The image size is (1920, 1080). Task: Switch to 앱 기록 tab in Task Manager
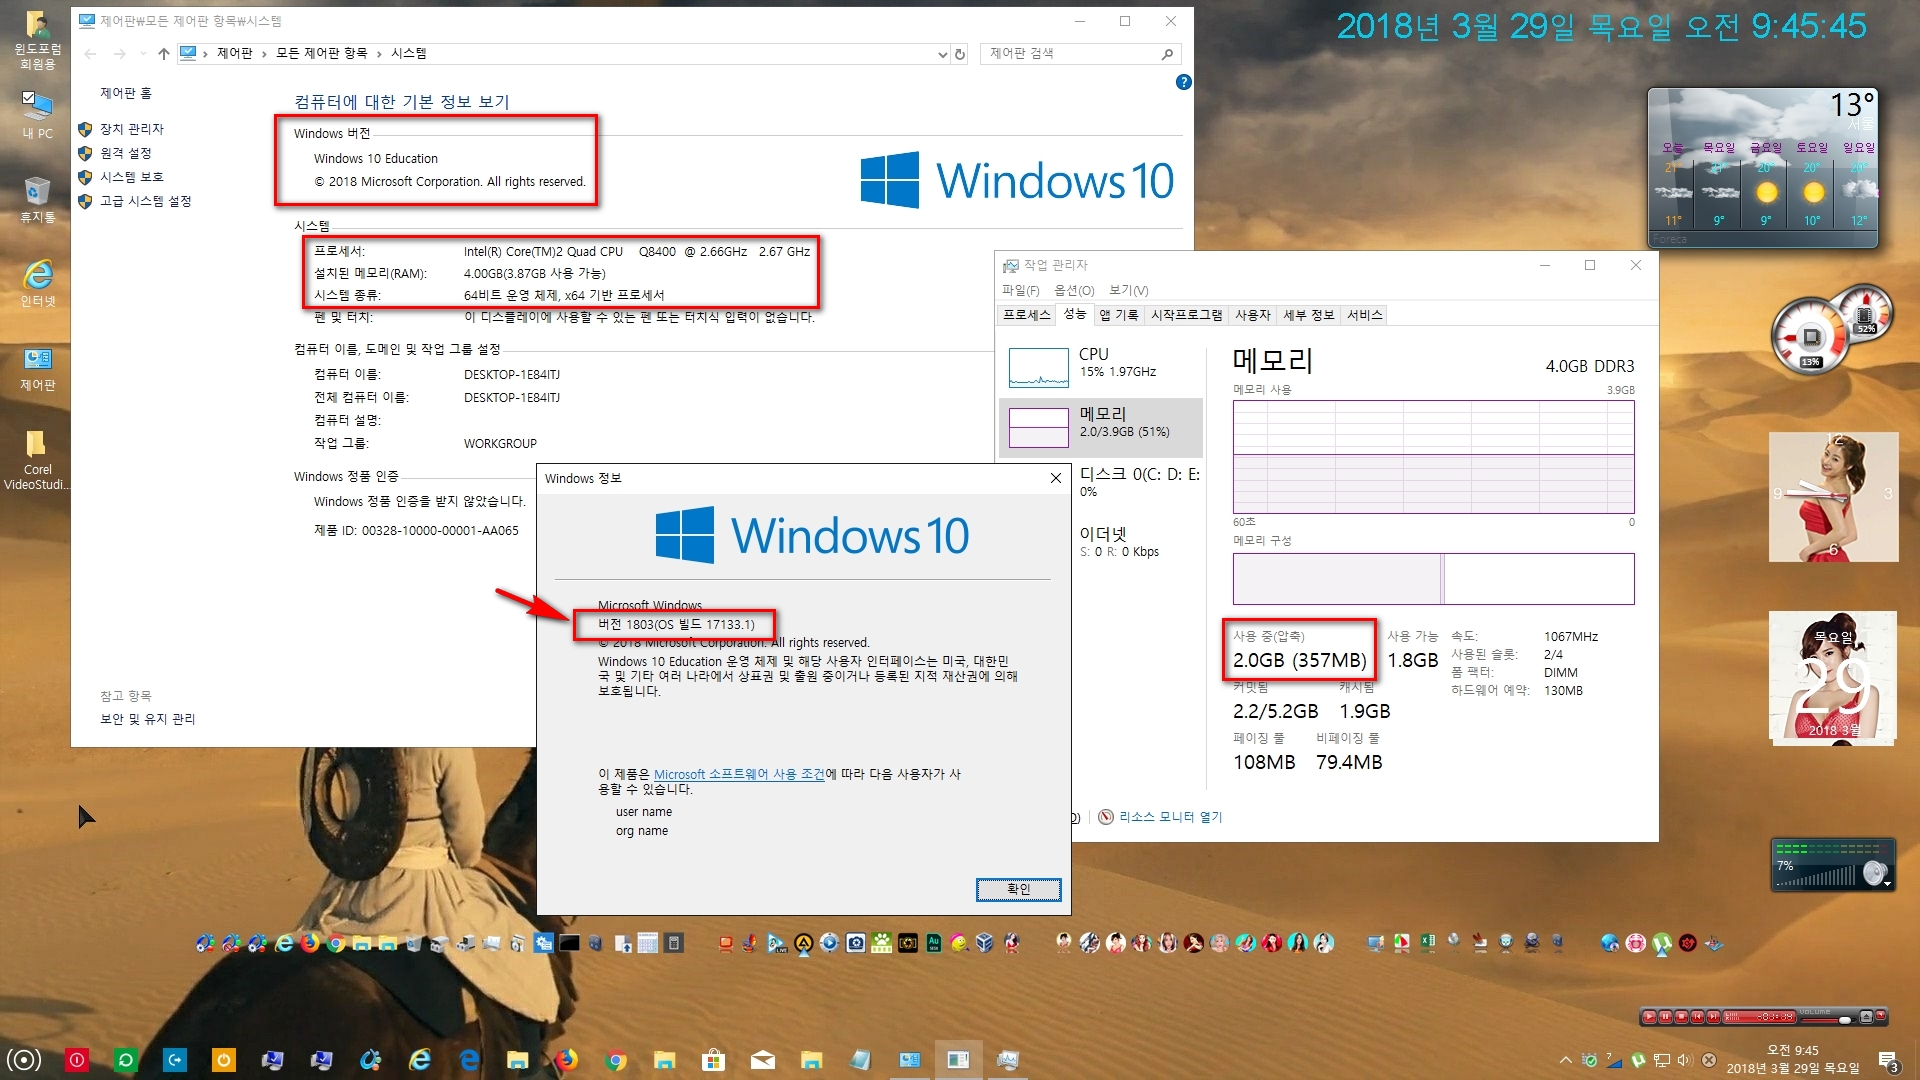click(x=1118, y=315)
